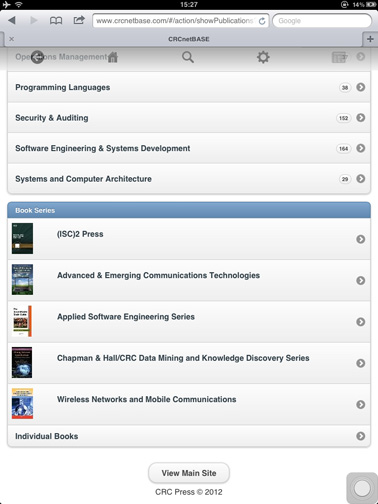The image size is (378, 504).
Task: Tap the Safari share icon
Action: coord(79,20)
